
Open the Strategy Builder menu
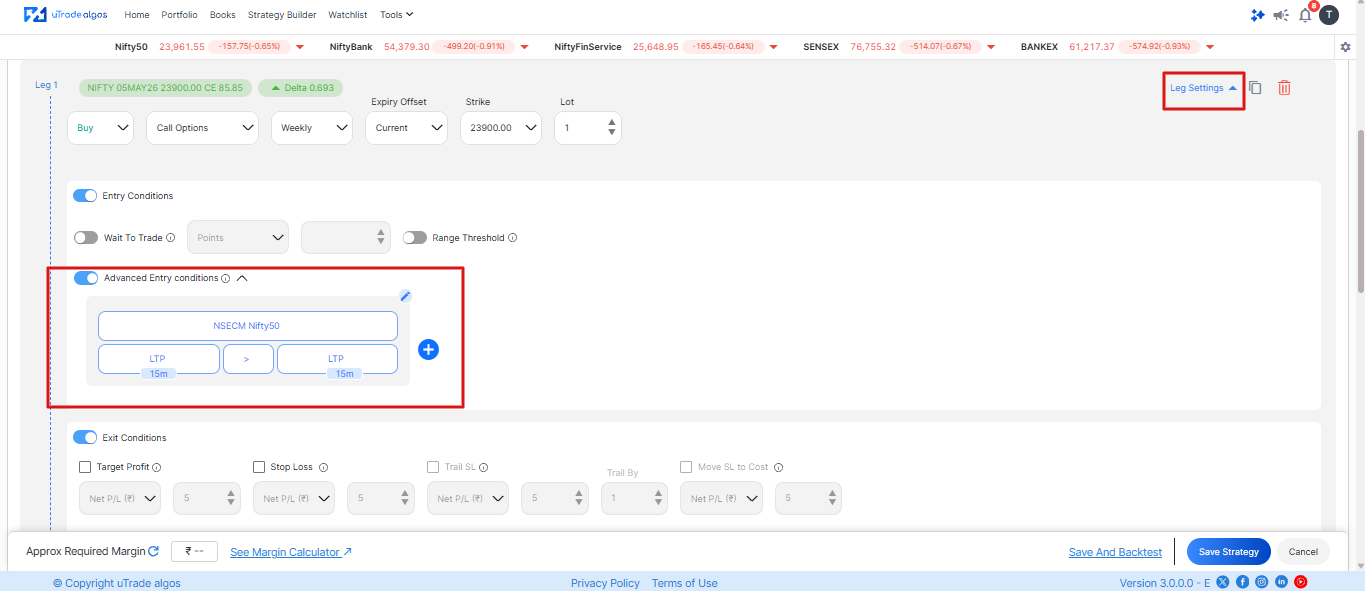[x=282, y=15]
